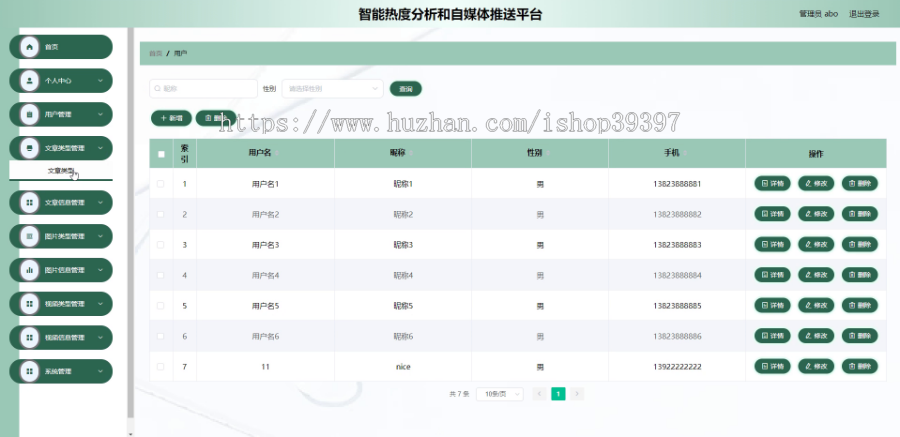
Task: Select 文章类型 submenu item
Action: [x=61, y=171]
